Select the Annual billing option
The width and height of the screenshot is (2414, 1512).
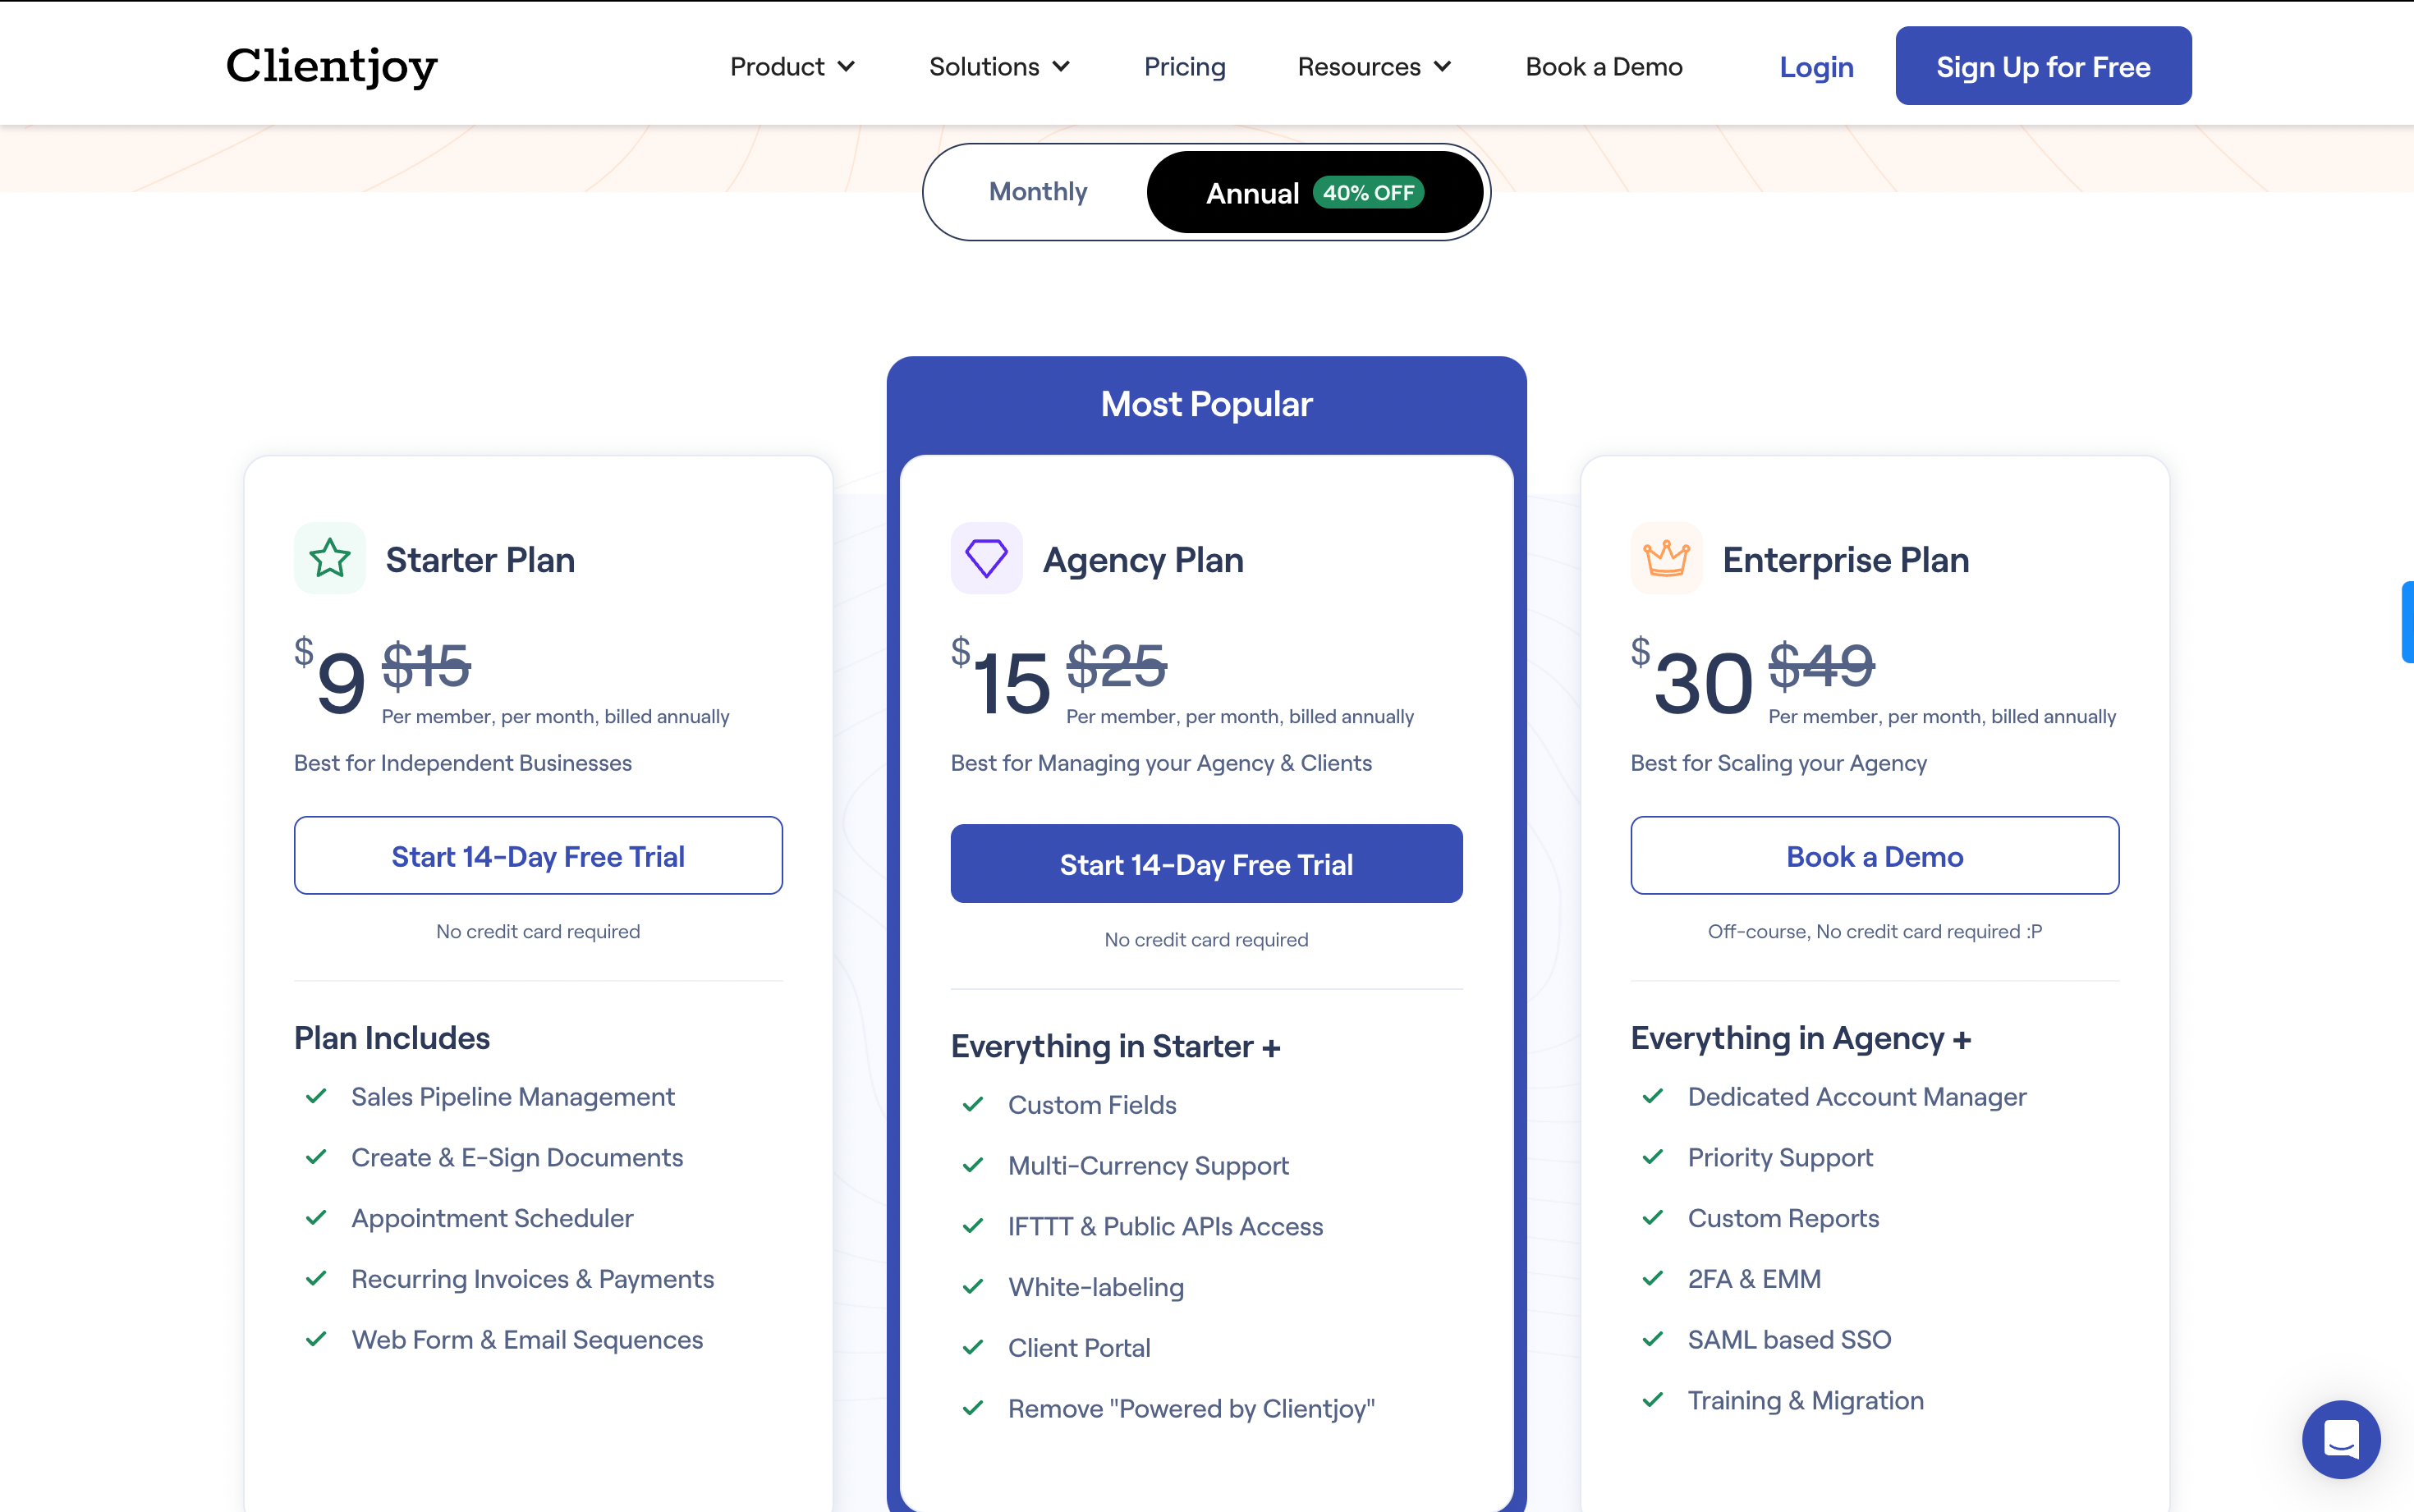pyautogui.click(x=1253, y=192)
